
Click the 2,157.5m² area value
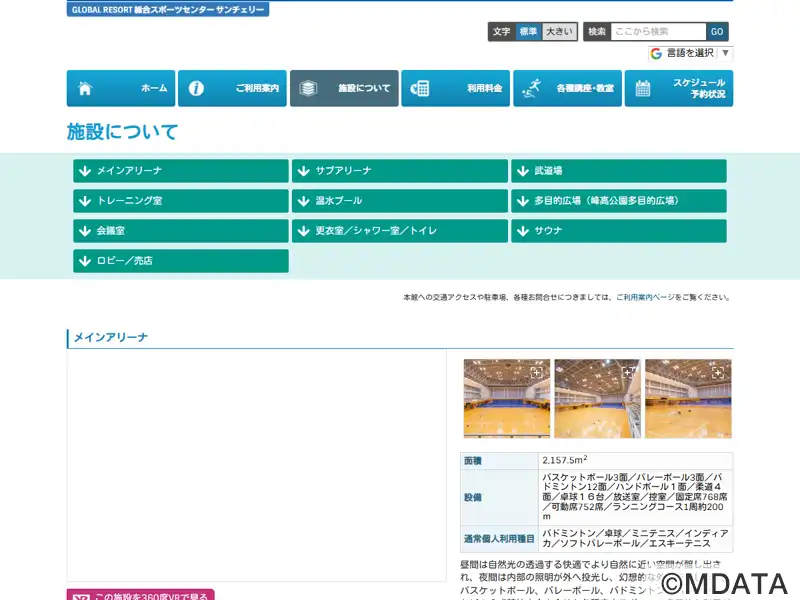(x=565, y=460)
